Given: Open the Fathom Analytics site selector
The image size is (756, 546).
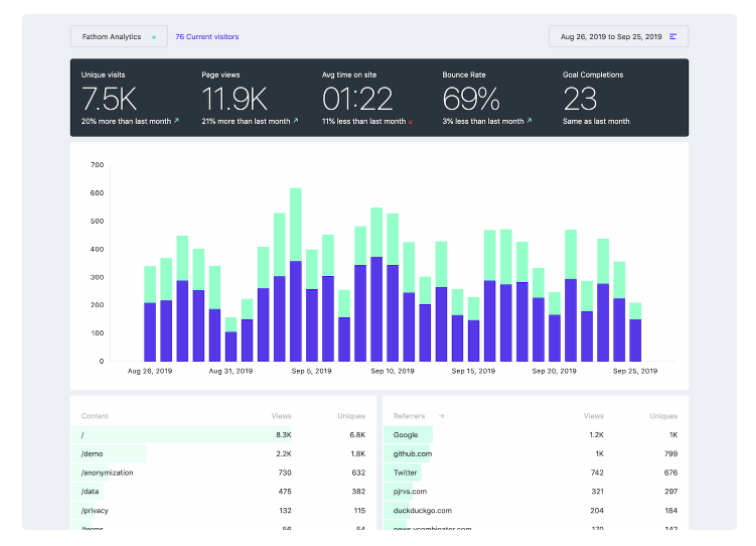Looking at the screenshot, I should 119,37.
